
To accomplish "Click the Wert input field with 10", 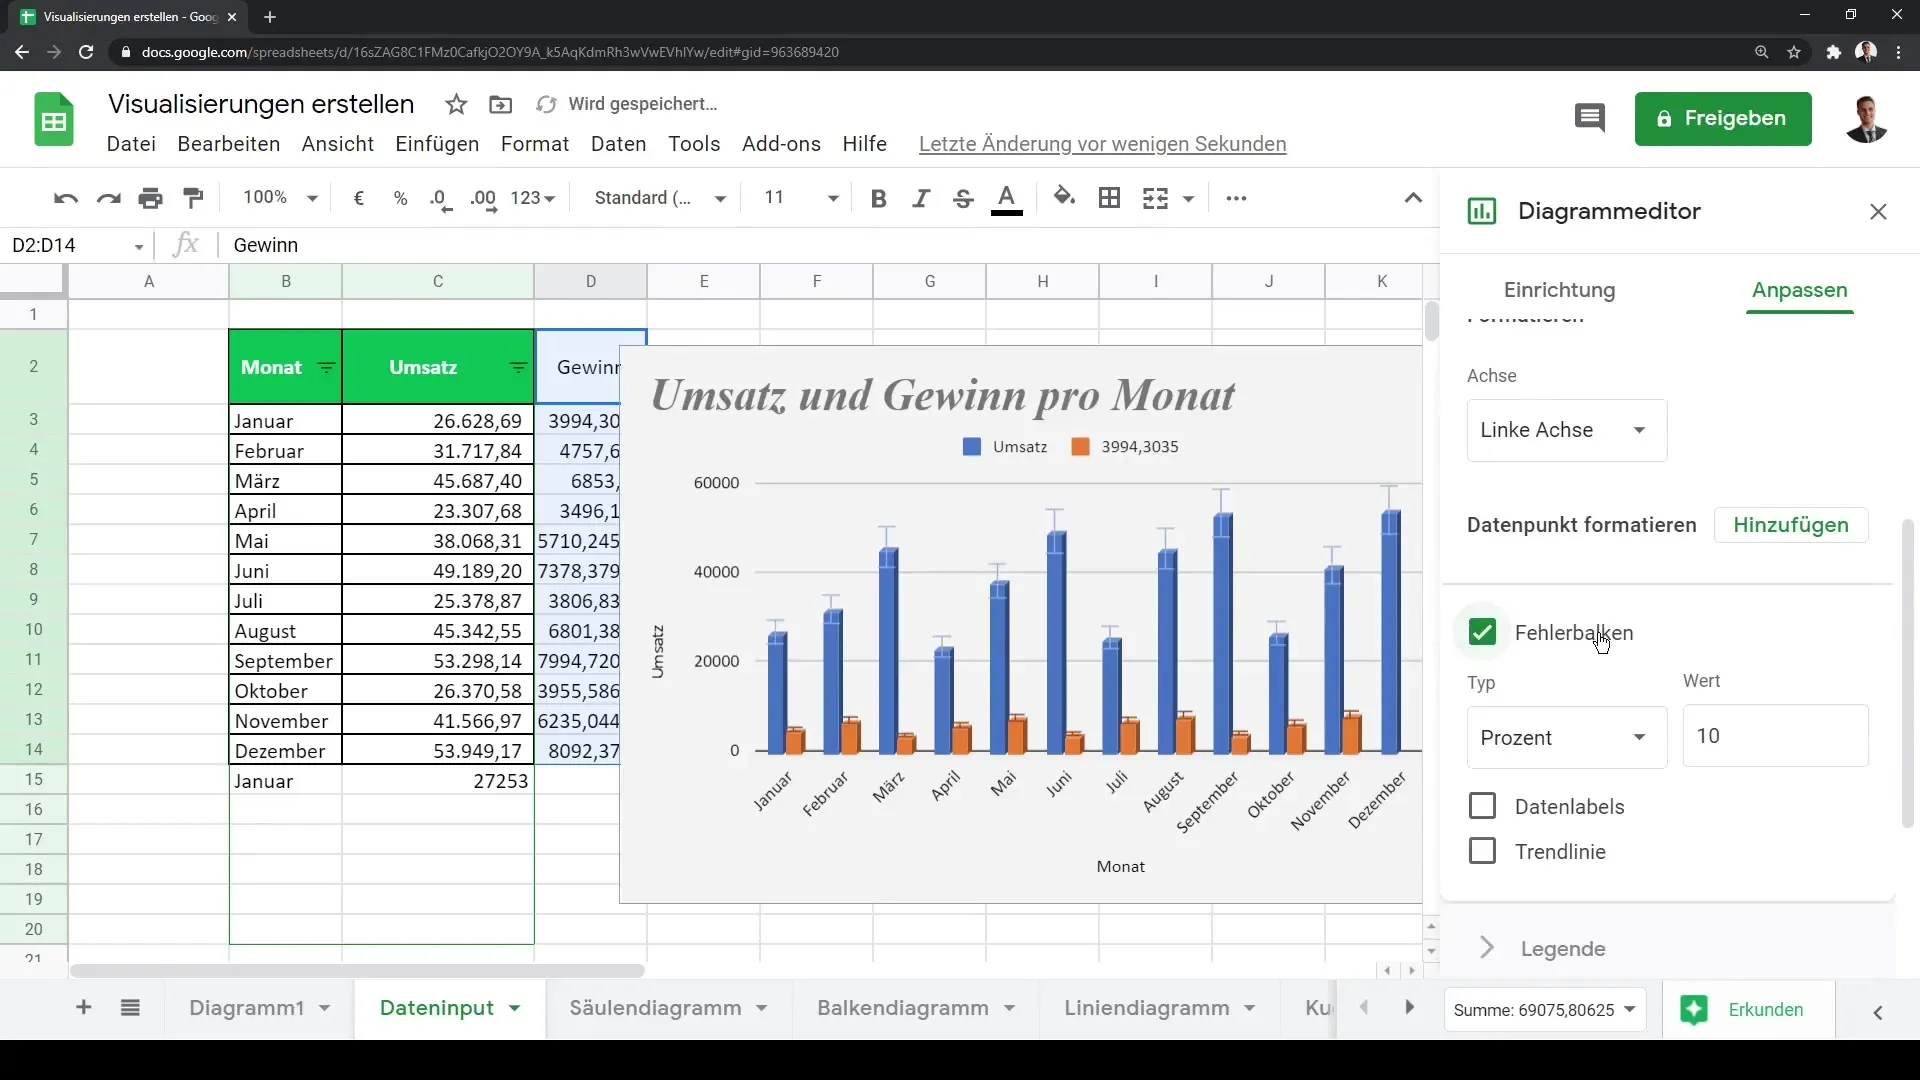I will coord(1775,736).
